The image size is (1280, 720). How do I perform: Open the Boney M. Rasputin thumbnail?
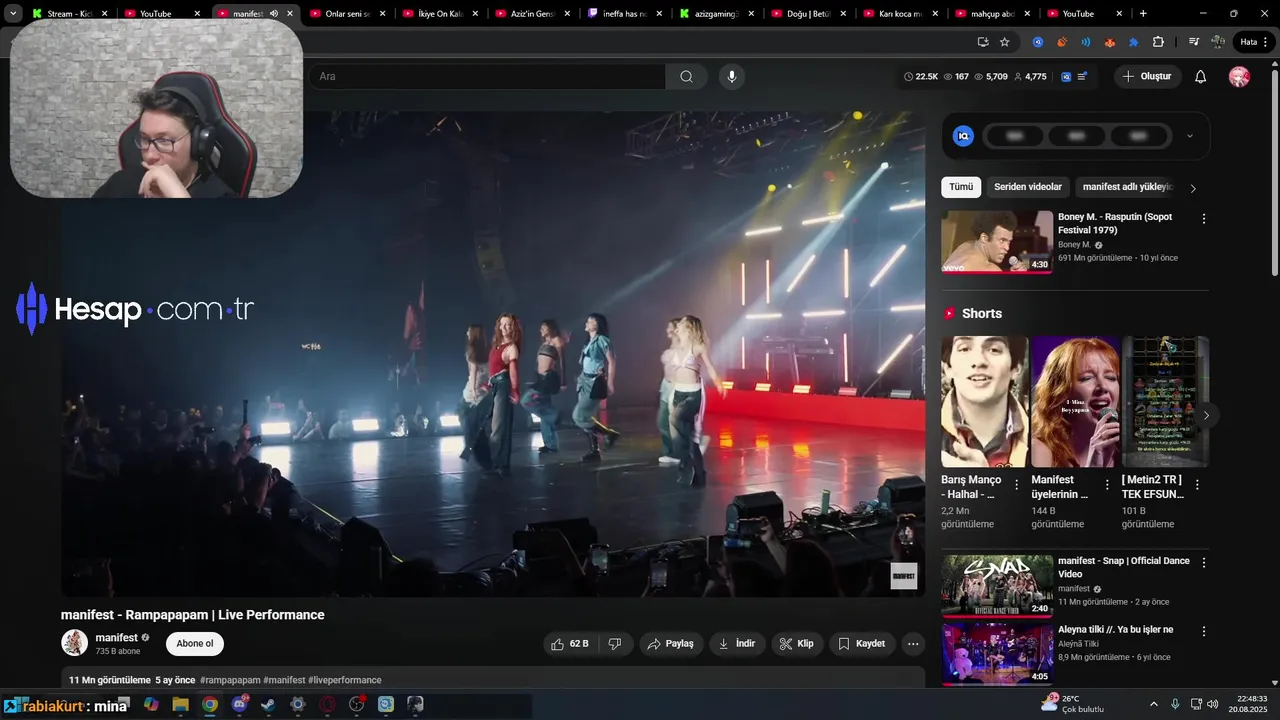pos(996,241)
